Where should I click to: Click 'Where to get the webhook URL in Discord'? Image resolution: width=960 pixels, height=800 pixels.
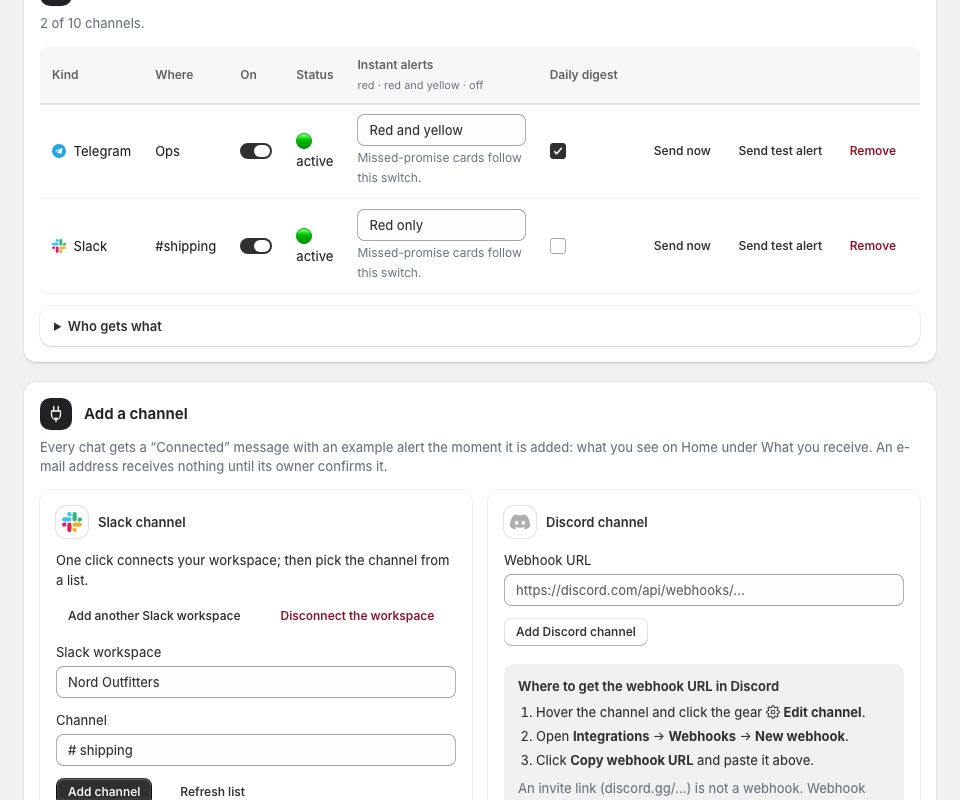(x=648, y=686)
